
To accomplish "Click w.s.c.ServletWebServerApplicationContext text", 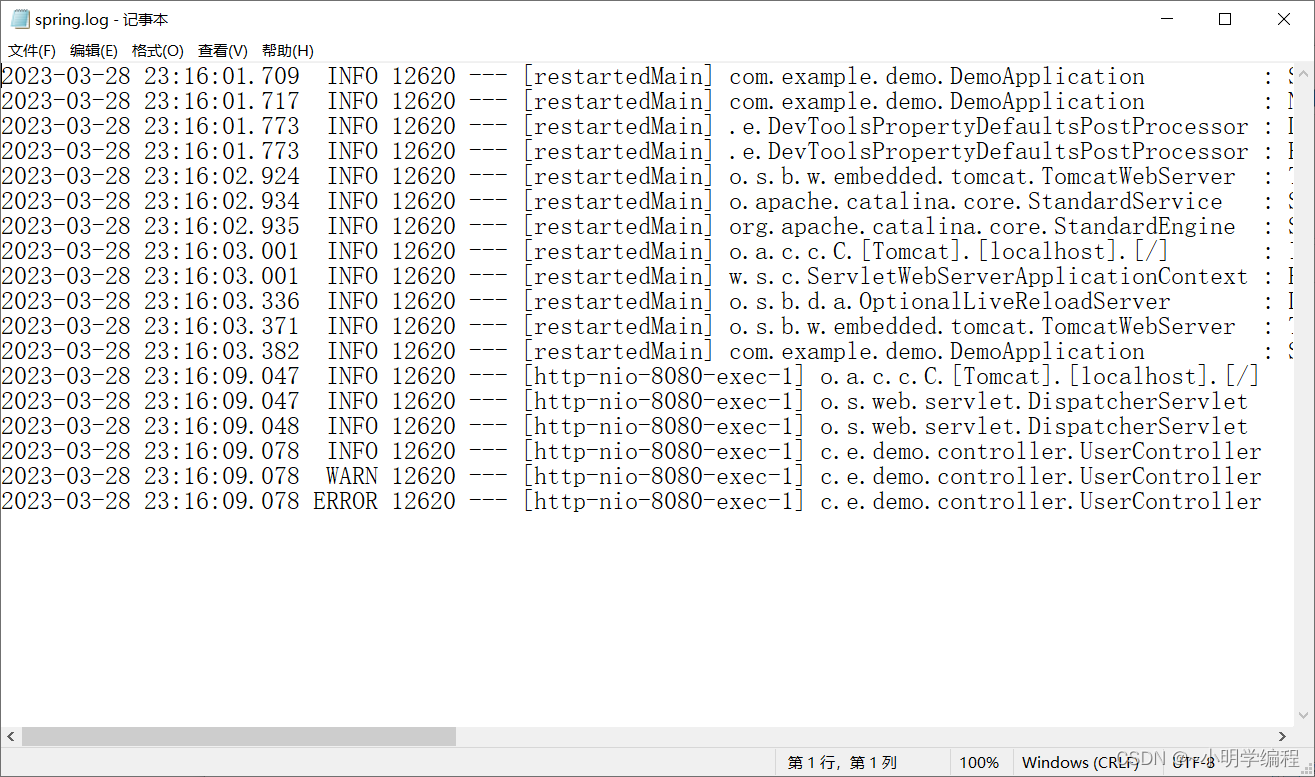I will (988, 277).
